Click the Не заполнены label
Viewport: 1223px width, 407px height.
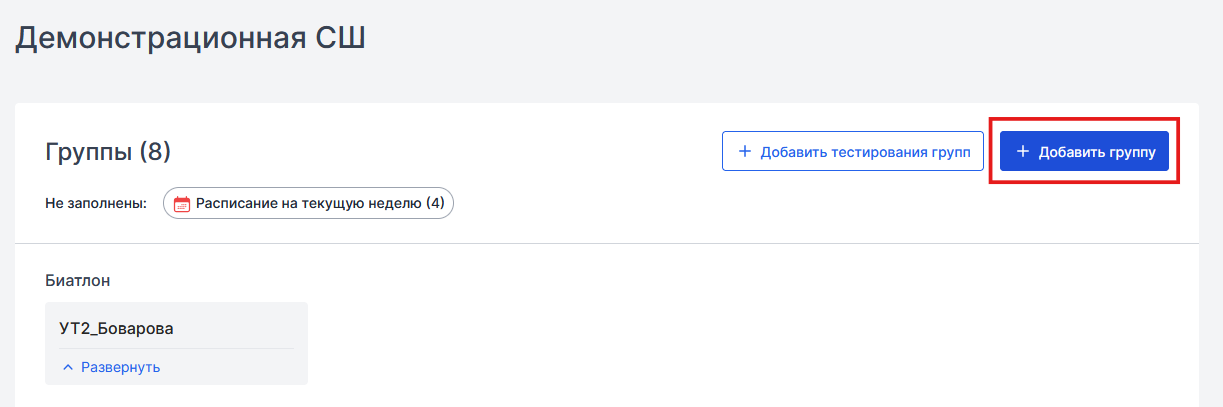click(x=96, y=204)
